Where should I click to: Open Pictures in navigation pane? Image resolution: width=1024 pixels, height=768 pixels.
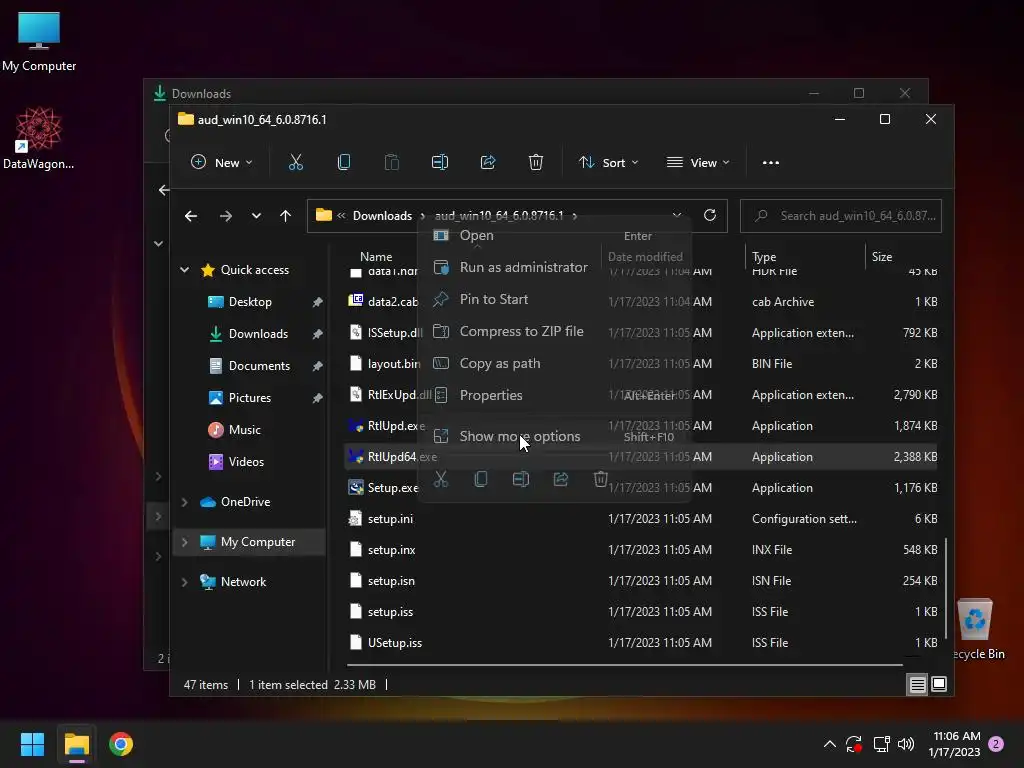(x=250, y=398)
